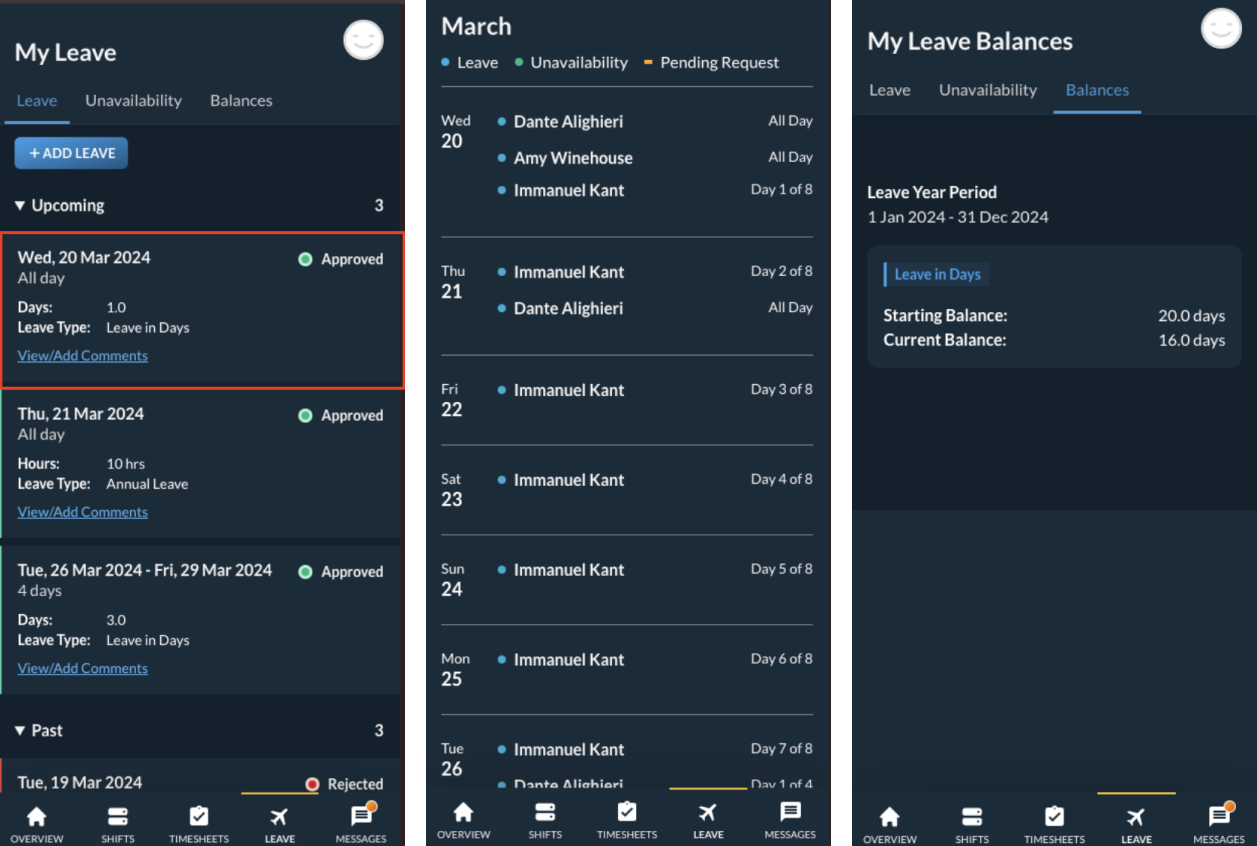This screenshot has width=1257, height=846.
Task: Open smiley profile avatar on My Leave screen
Action: pyautogui.click(x=363, y=40)
